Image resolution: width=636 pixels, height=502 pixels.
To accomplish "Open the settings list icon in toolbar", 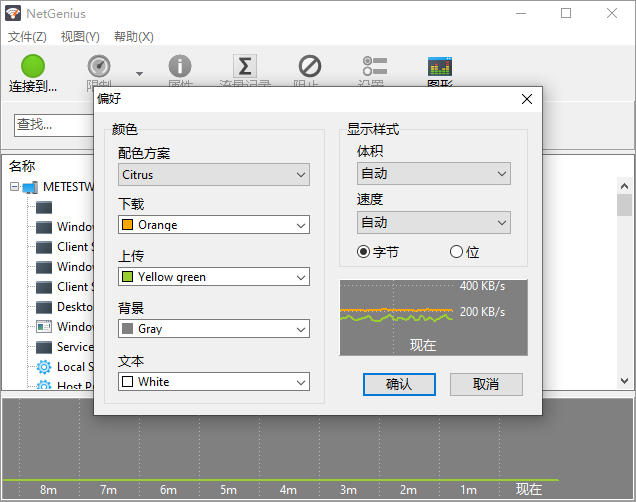I will pos(375,66).
